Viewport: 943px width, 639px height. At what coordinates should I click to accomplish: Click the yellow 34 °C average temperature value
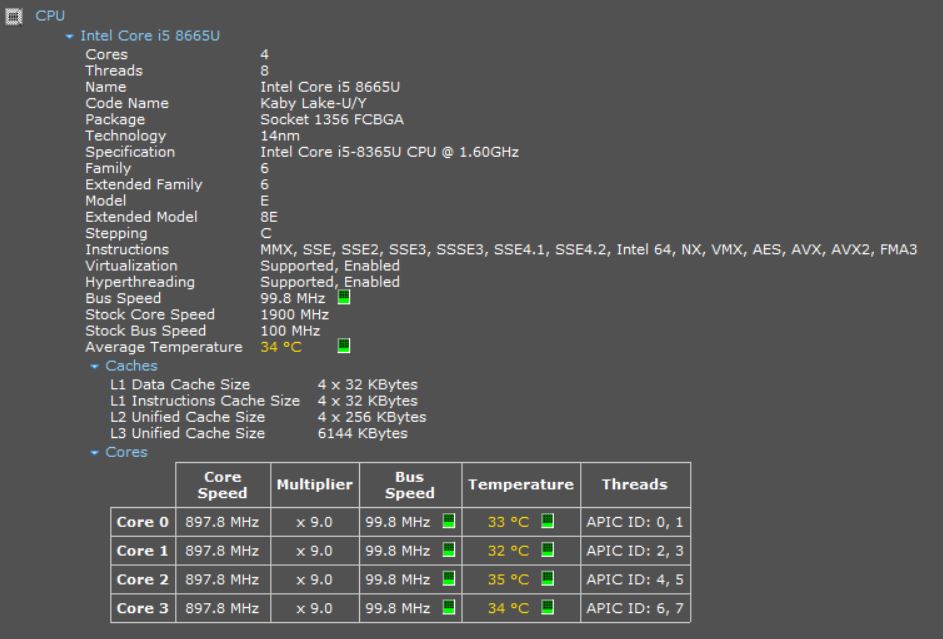pos(280,347)
